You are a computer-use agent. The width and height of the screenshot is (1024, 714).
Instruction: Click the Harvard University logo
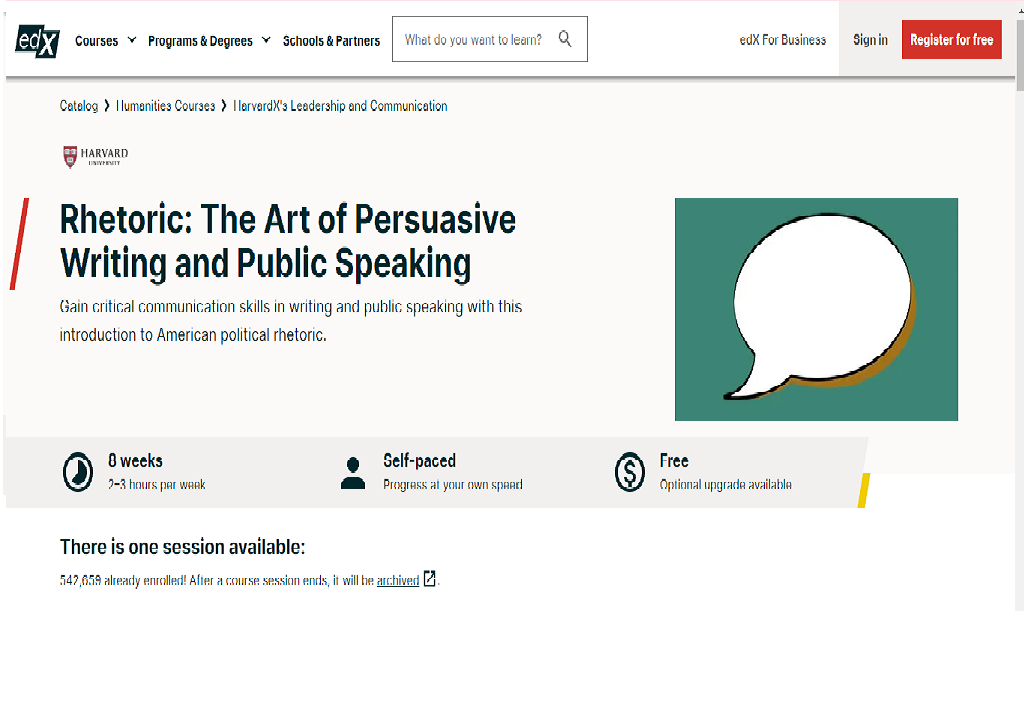95,157
